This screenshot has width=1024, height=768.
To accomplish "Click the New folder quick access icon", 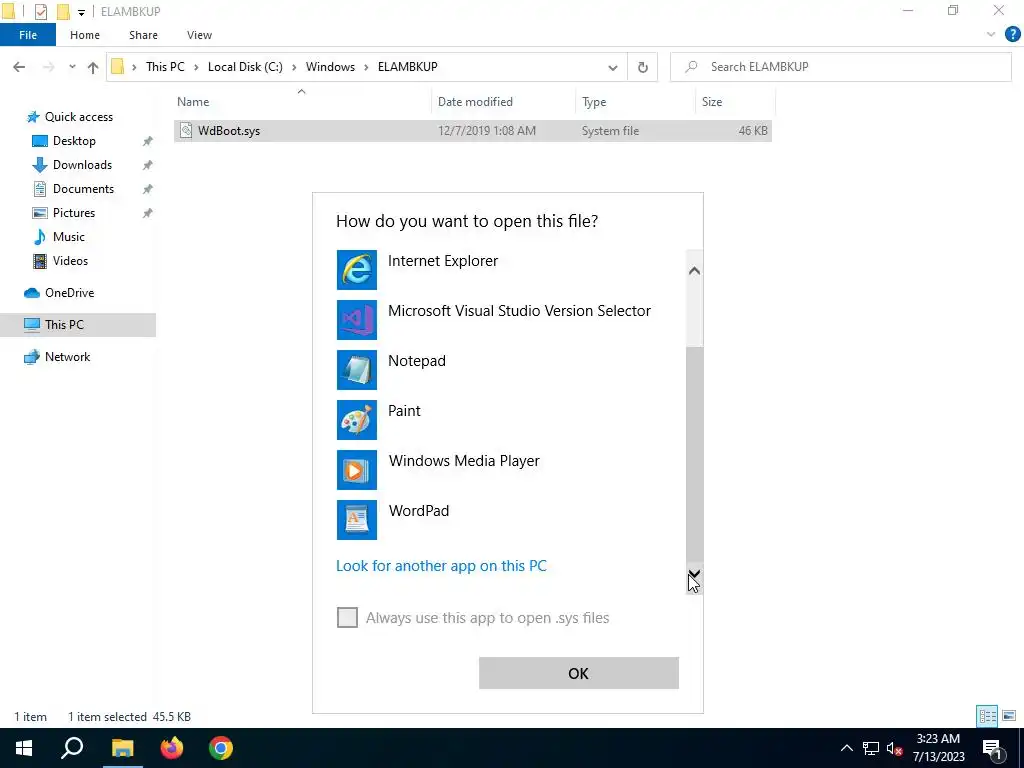I will pyautogui.click(x=63, y=12).
